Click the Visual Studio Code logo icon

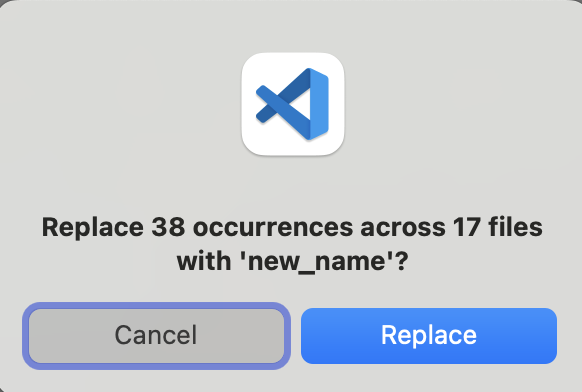pos(293,104)
